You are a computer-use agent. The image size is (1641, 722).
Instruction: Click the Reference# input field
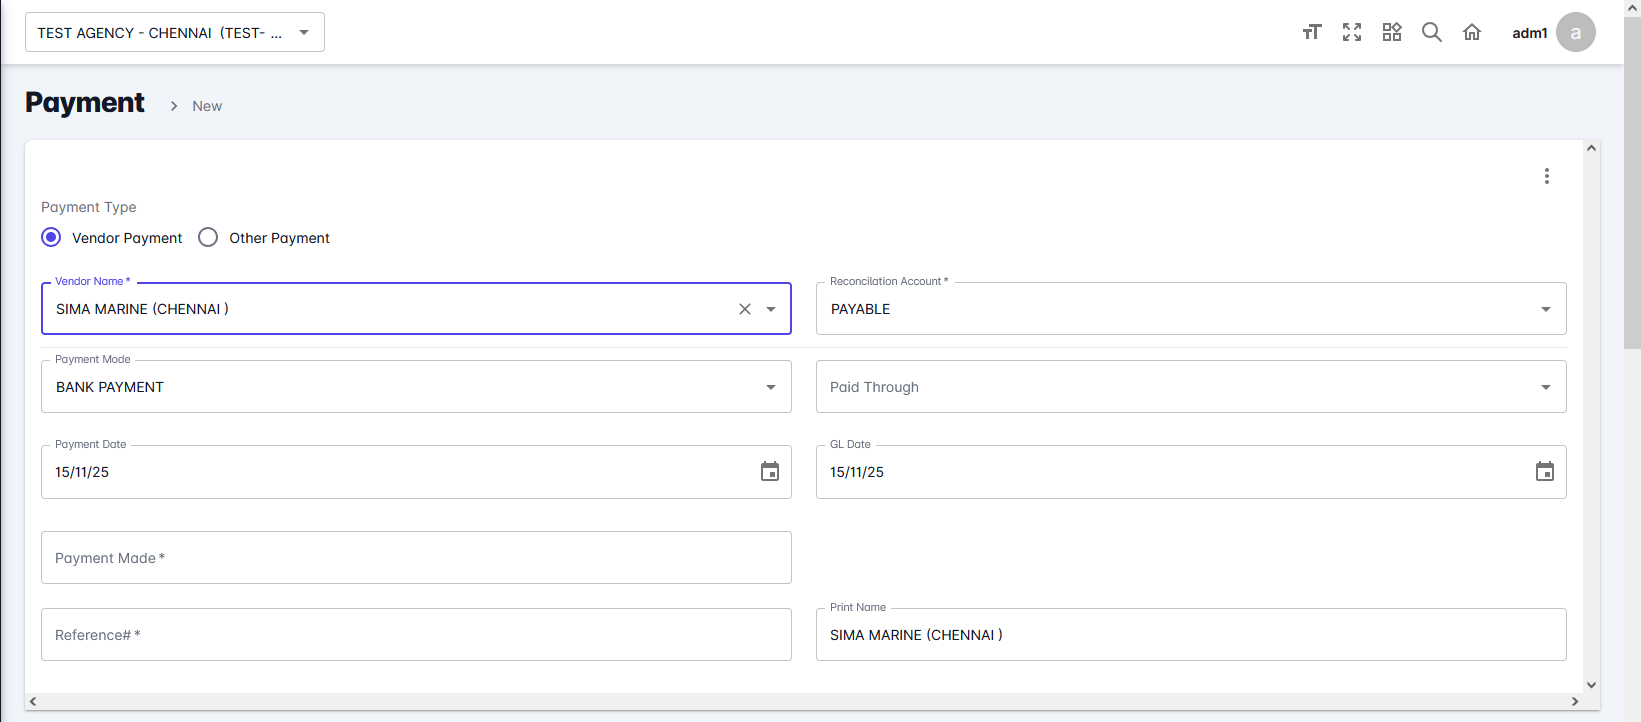coord(416,635)
